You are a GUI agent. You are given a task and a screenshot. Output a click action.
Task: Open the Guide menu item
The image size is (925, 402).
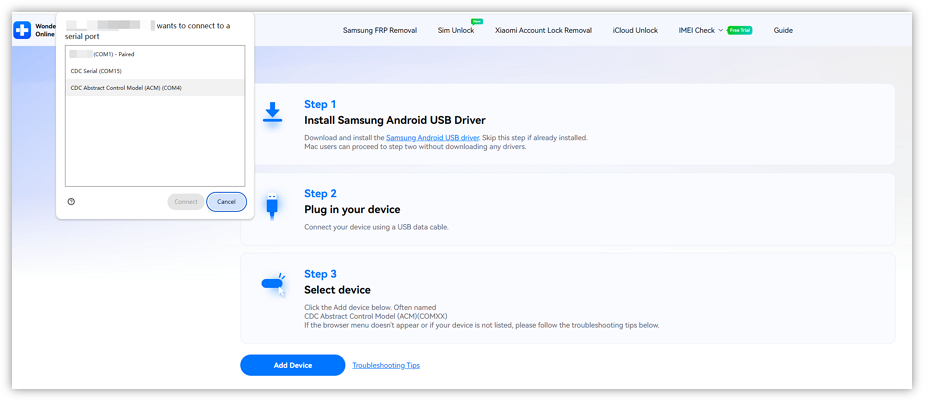[x=783, y=30]
